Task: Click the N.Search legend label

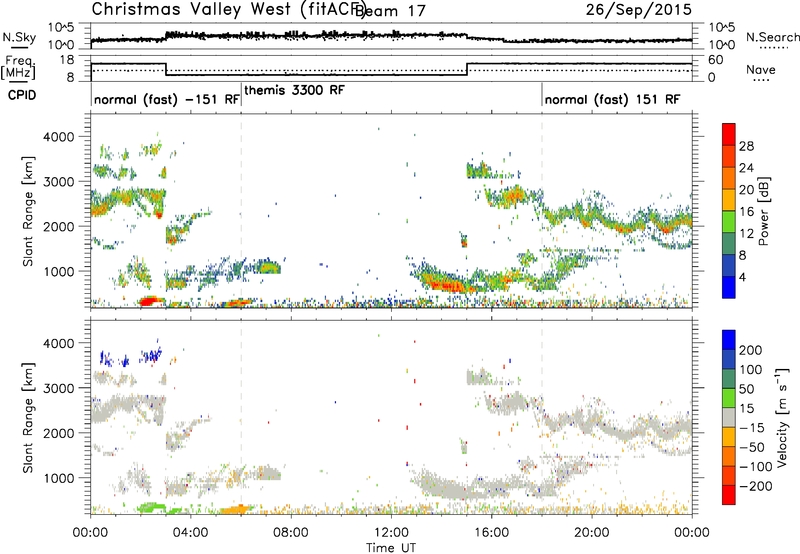Action: click(773, 37)
